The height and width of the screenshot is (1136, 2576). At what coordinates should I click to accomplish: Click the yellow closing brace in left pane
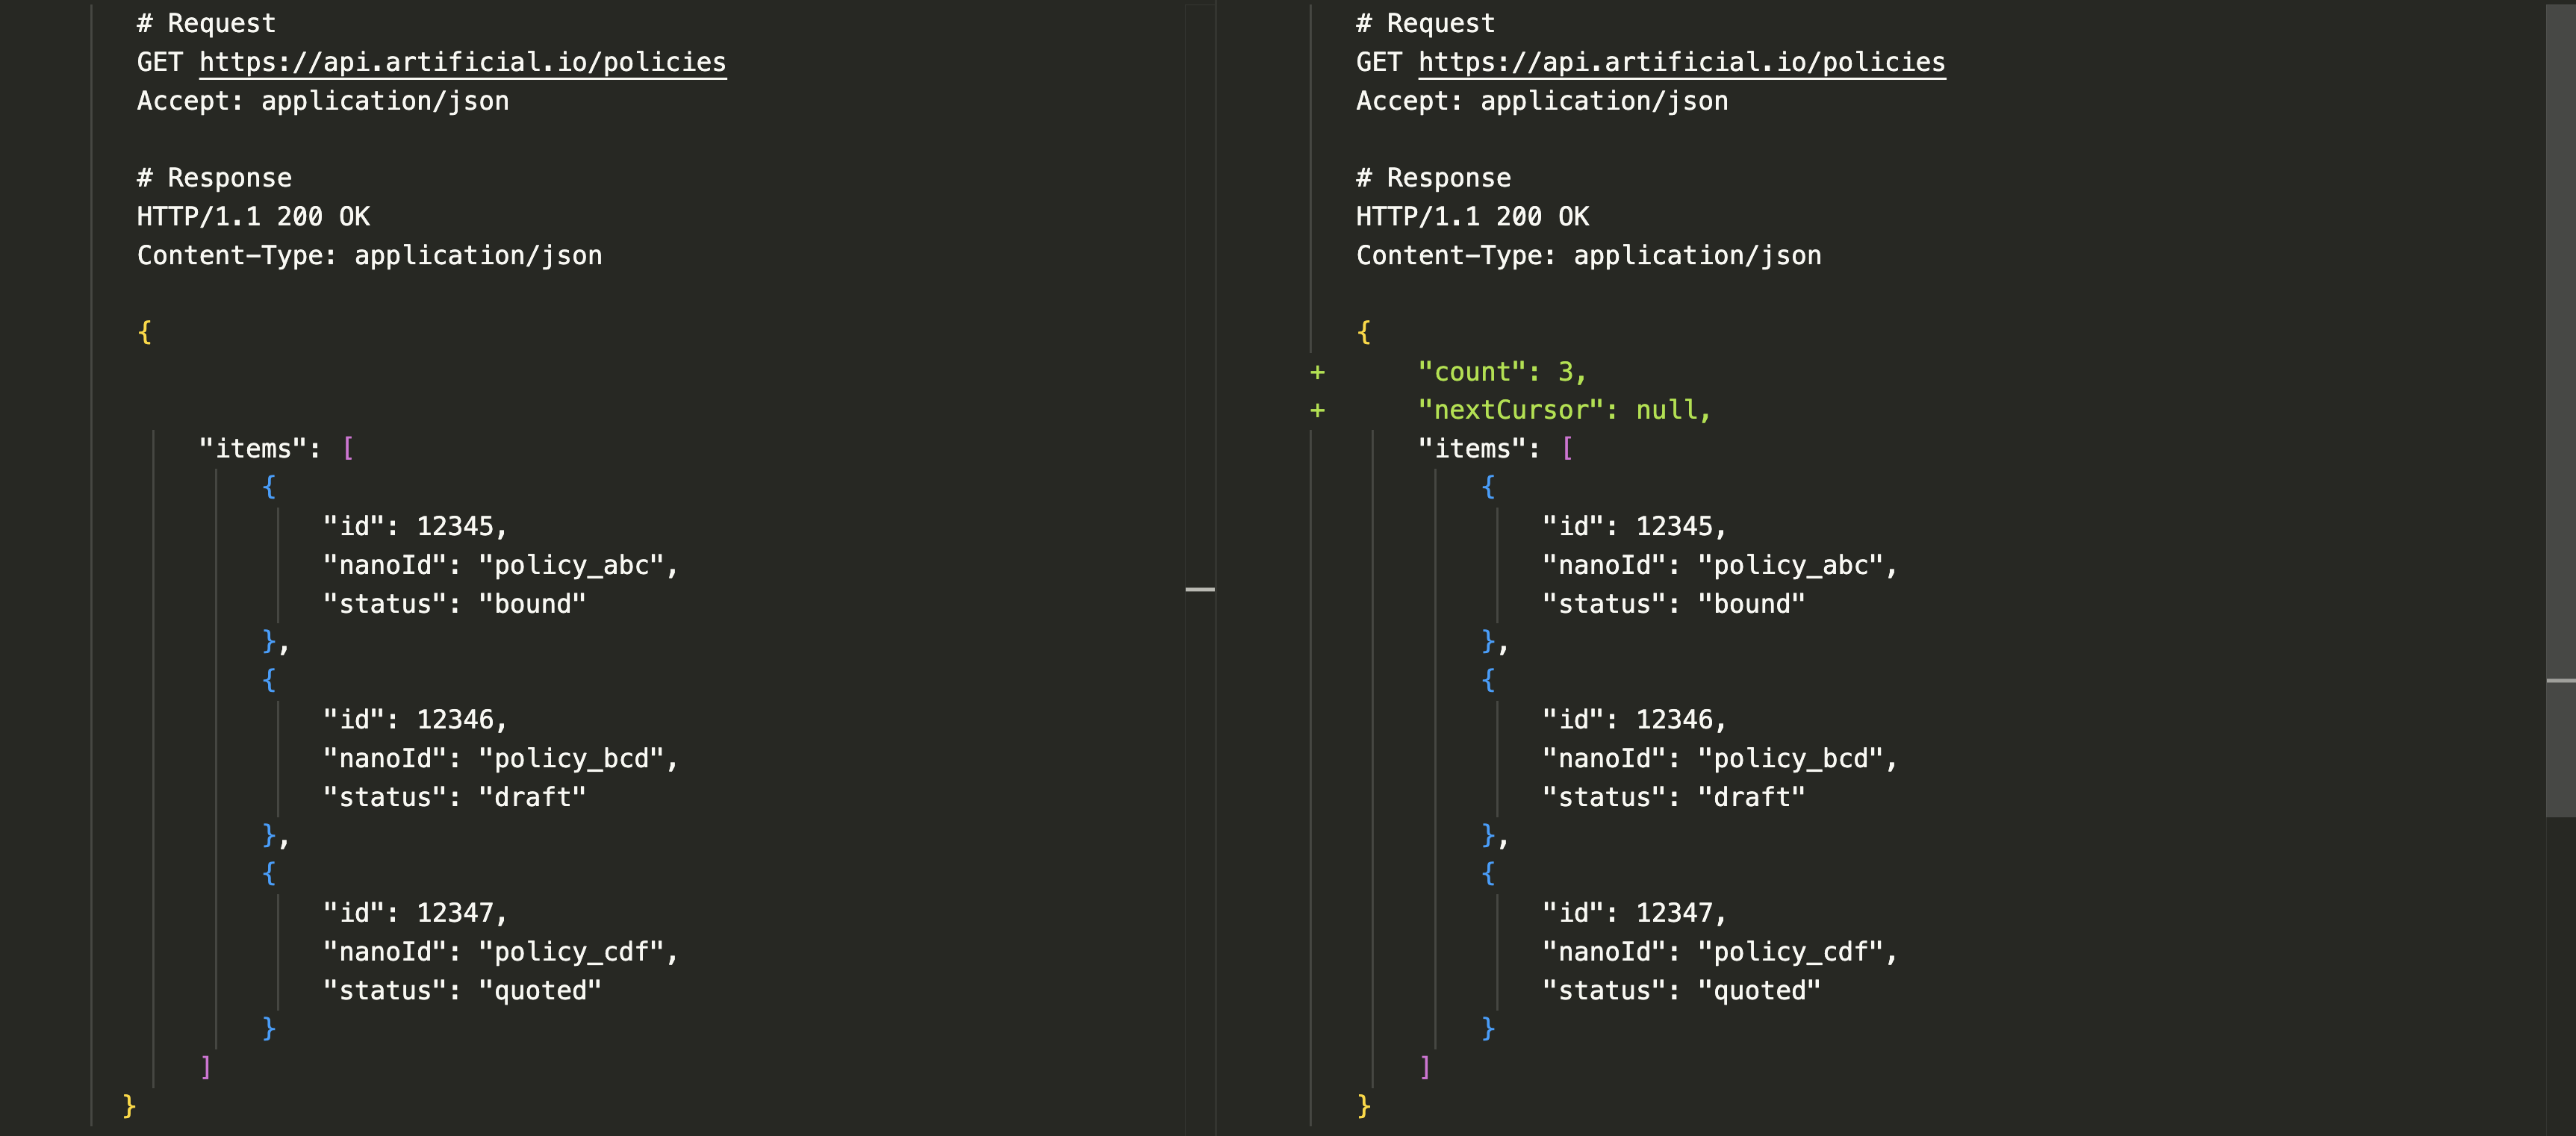[x=129, y=1106]
